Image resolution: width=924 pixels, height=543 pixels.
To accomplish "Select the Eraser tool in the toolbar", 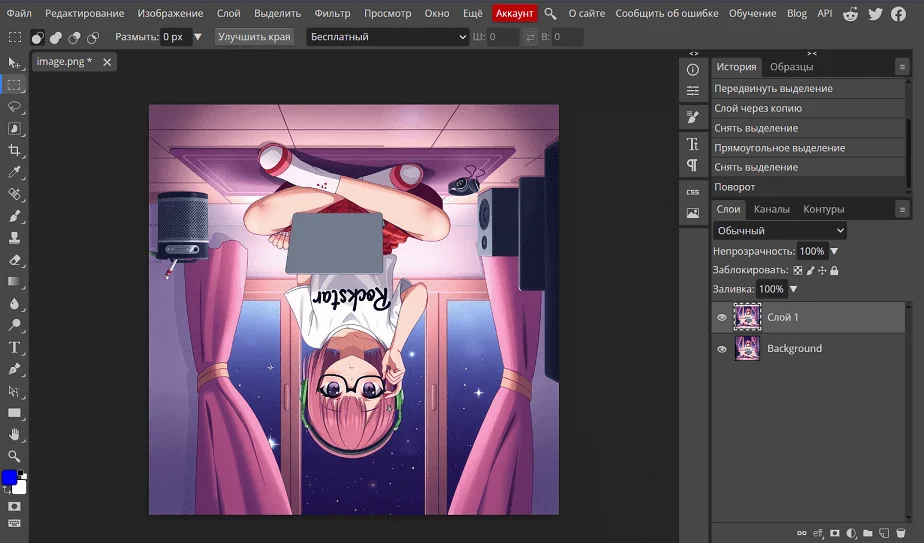I will point(14,260).
